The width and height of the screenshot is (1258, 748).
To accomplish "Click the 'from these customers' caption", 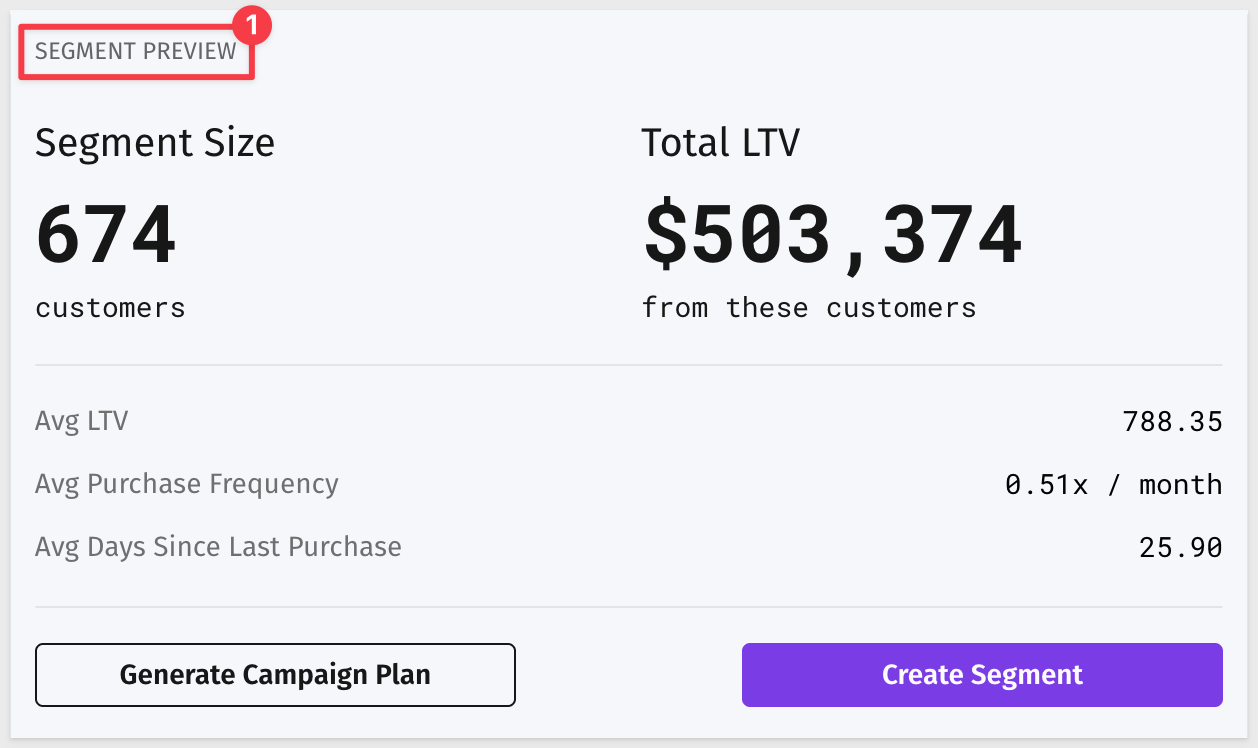I will pos(809,307).
